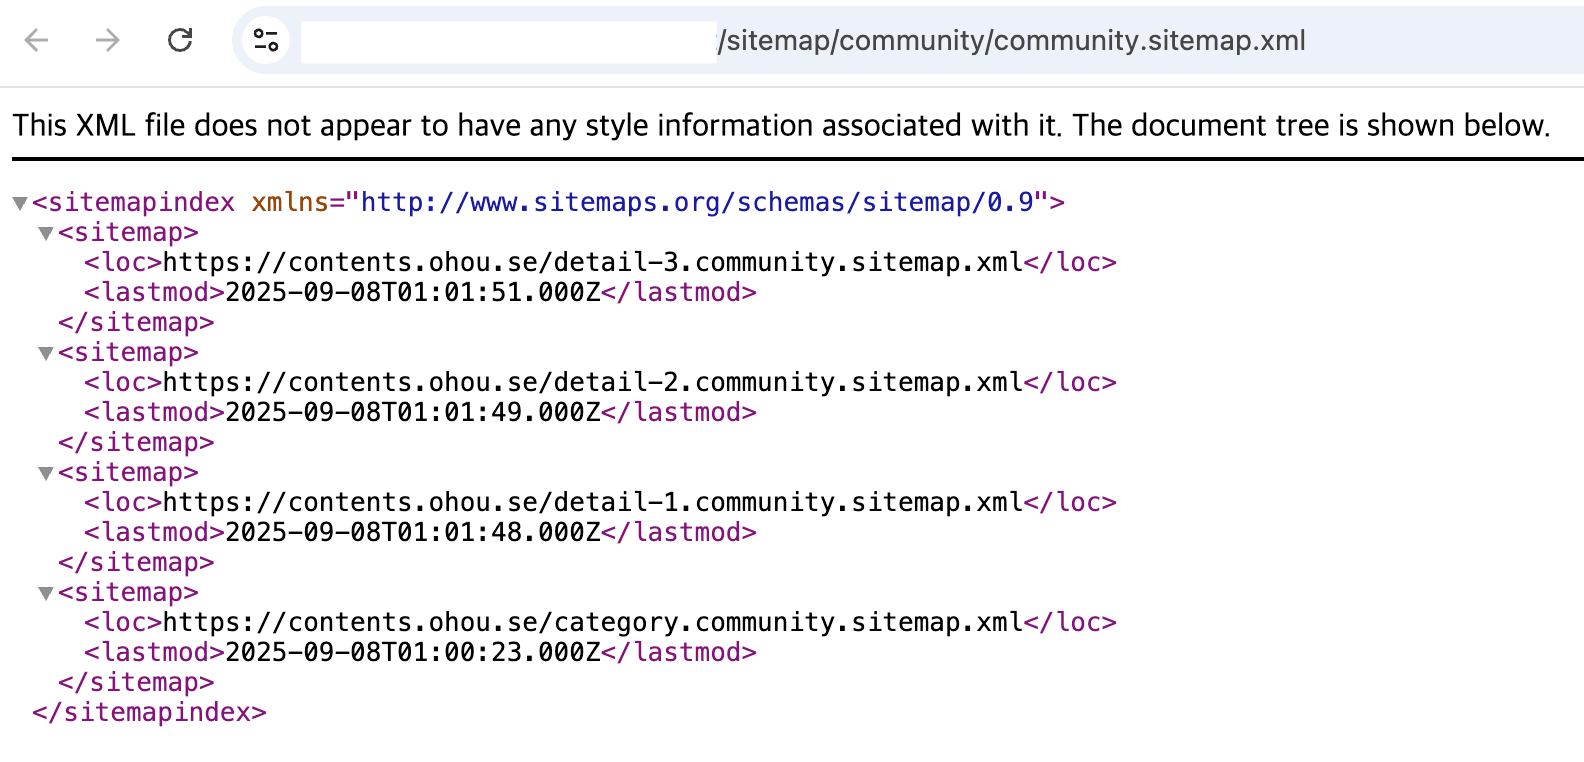Click the detail-2.community.sitemap.xml URL

[x=592, y=382]
